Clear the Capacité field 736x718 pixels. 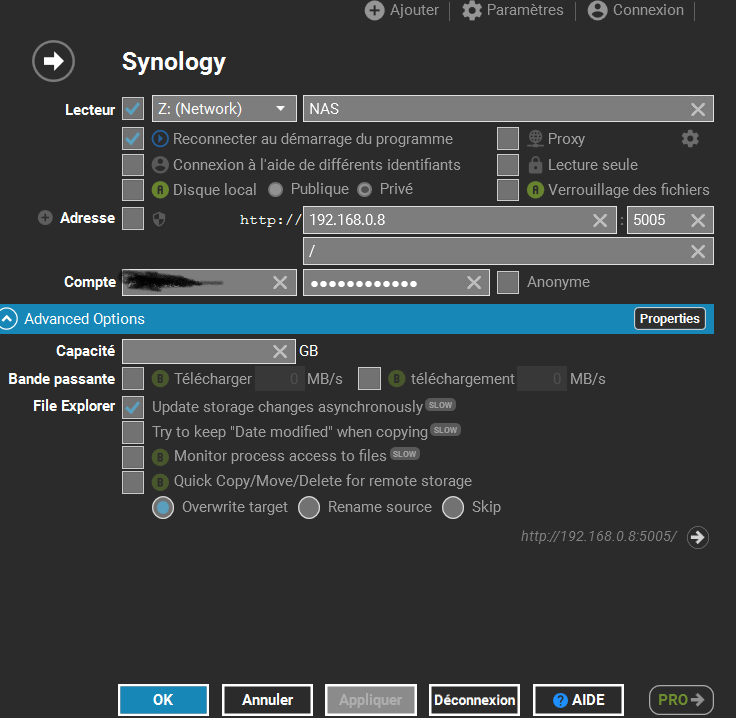pyautogui.click(x=280, y=351)
